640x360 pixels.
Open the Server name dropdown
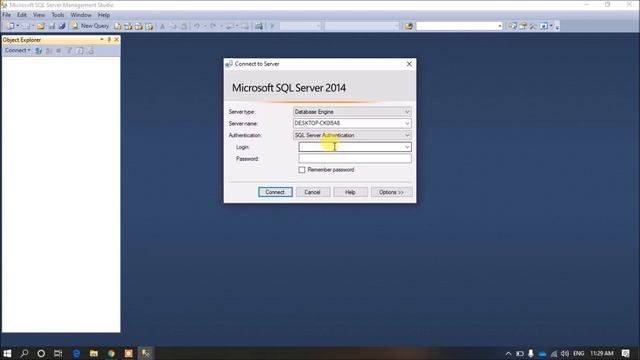pyautogui.click(x=407, y=123)
